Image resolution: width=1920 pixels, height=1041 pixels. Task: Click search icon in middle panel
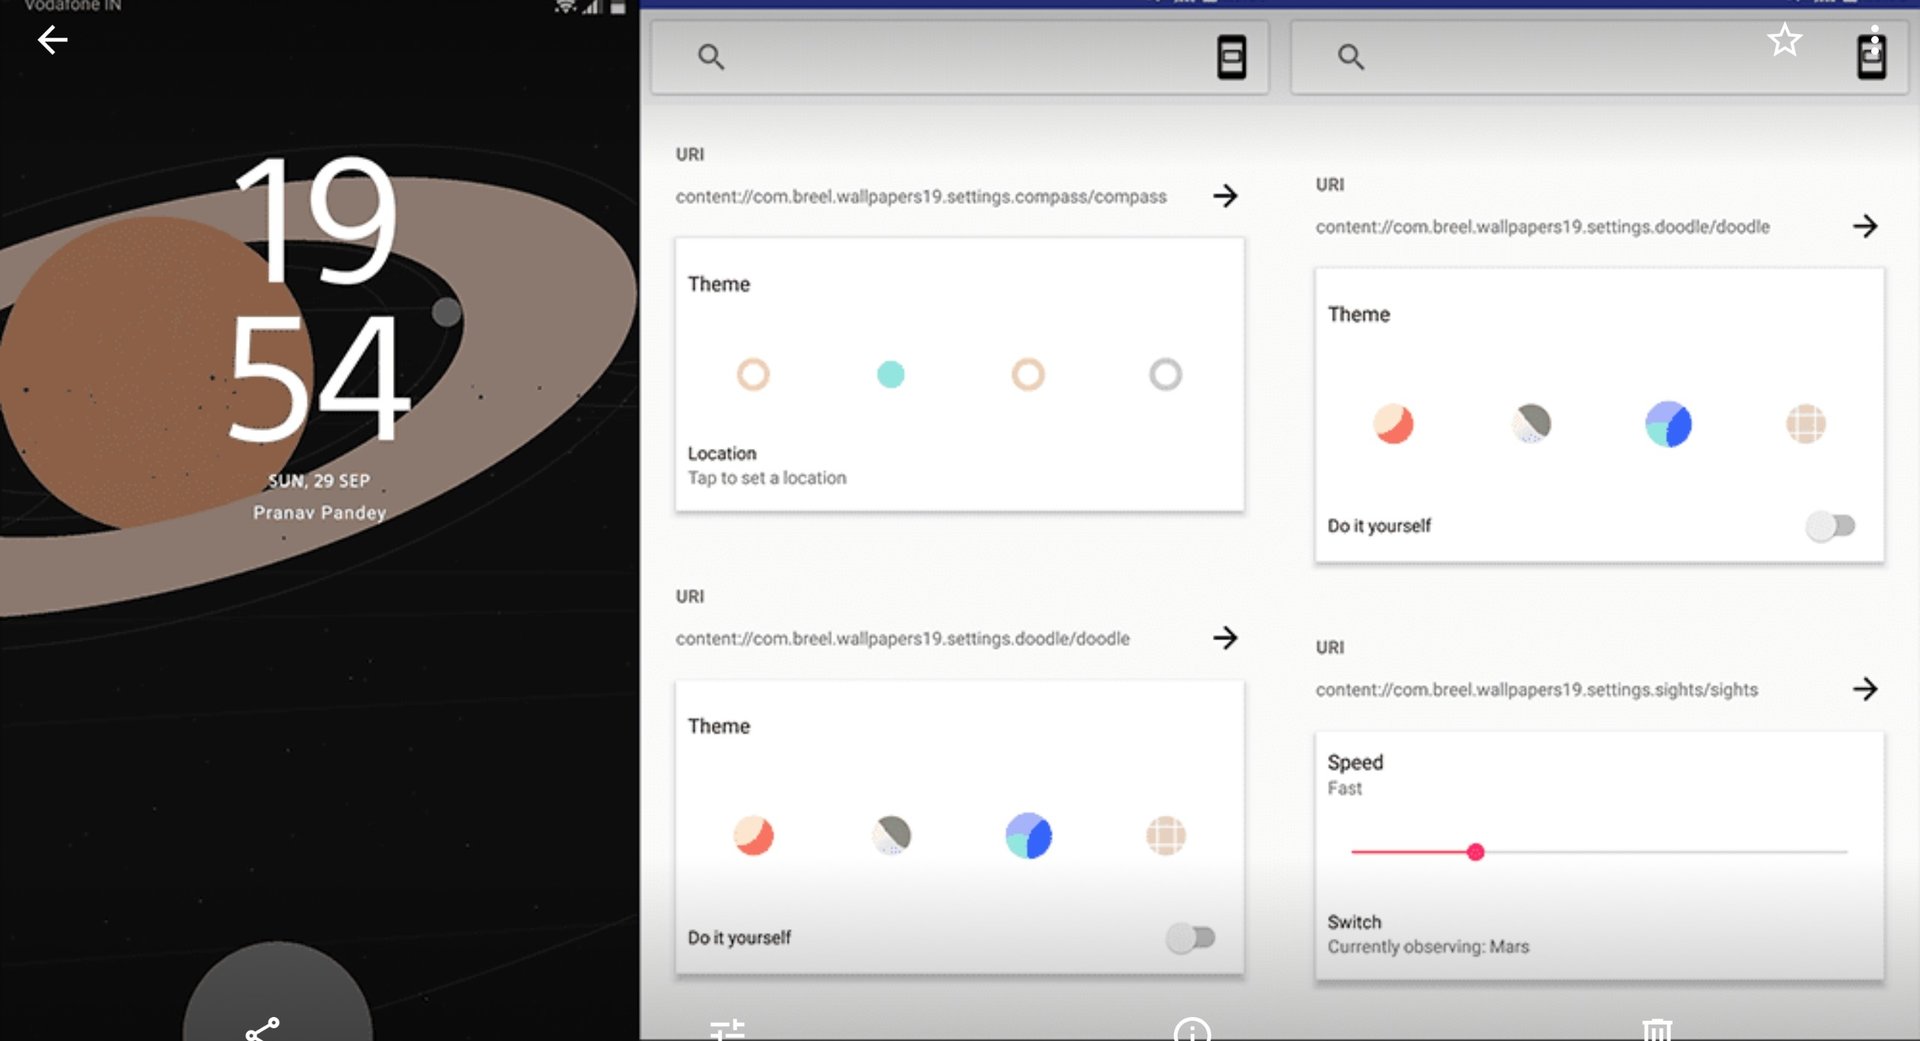pyautogui.click(x=711, y=57)
